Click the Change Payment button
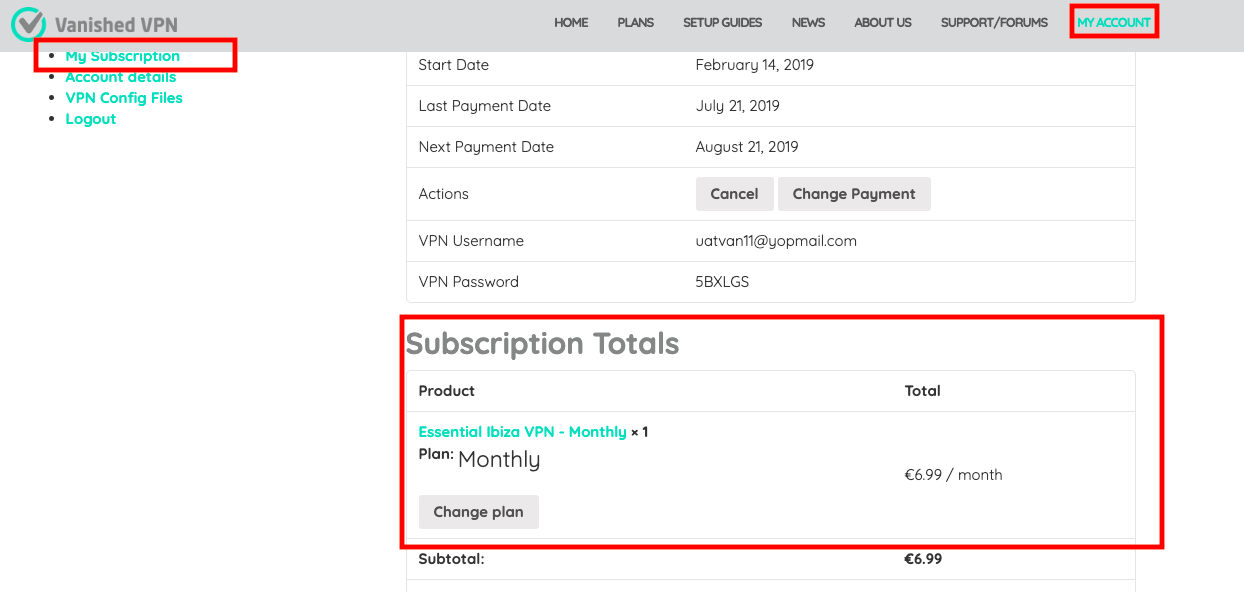This screenshot has width=1244, height=592. 854,194
